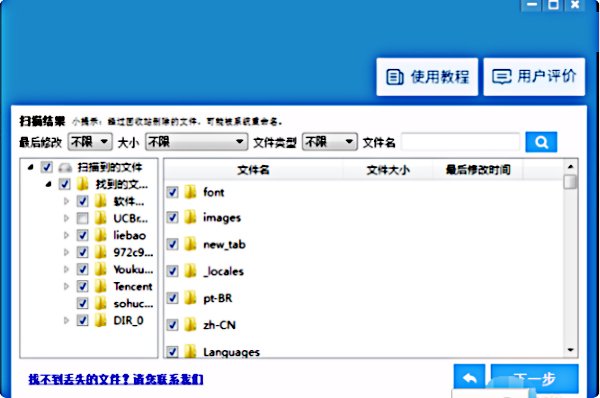Open the 使用教程 tutorial button
The width and height of the screenshot is (600, 398).
coord(427,77)
